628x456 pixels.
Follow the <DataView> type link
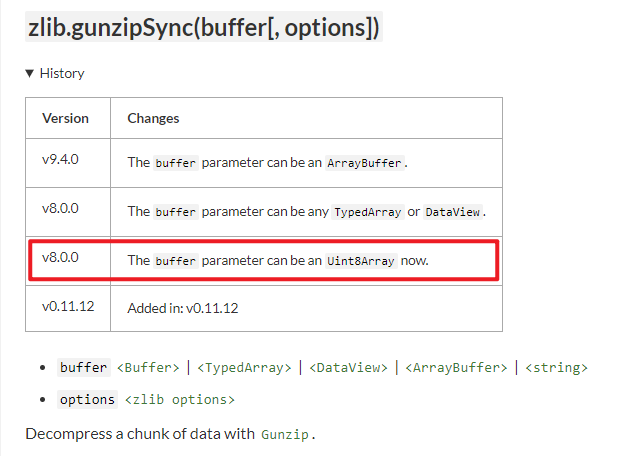349,368
